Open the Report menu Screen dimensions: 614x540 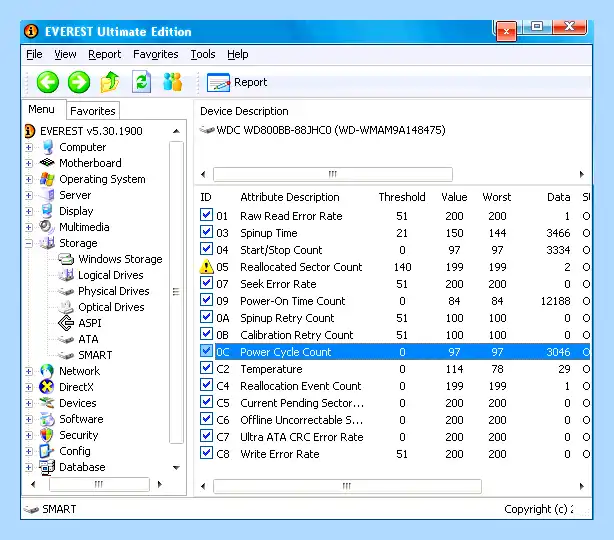[105, 54]
